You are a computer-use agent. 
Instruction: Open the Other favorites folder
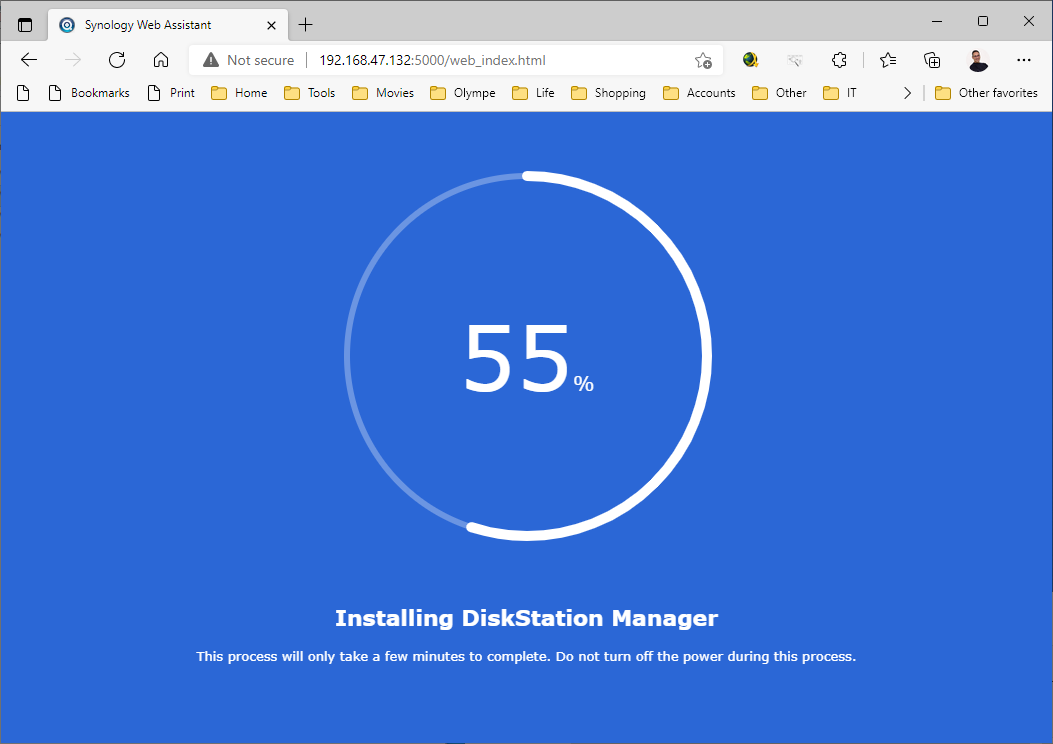(x=987, y=93)
